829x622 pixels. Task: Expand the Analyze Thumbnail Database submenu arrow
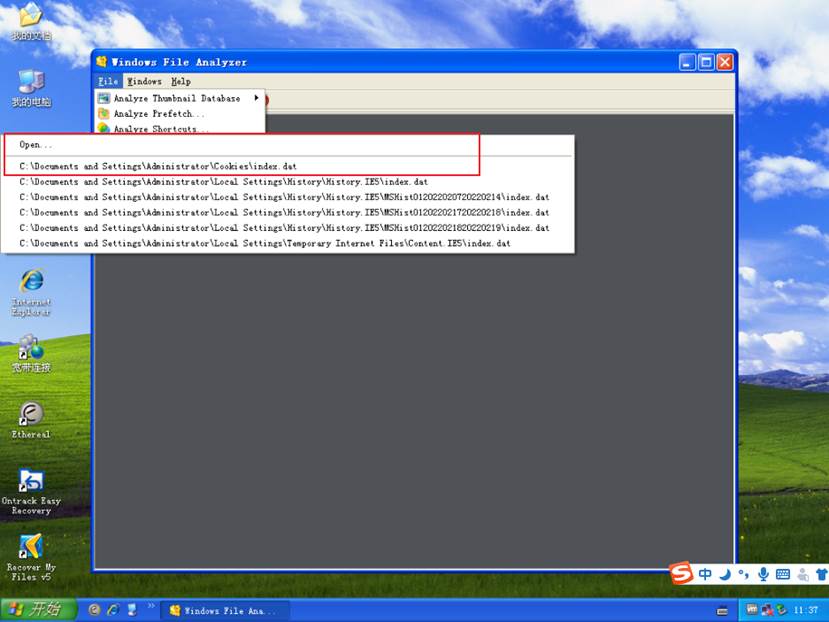tap(256, 98)
